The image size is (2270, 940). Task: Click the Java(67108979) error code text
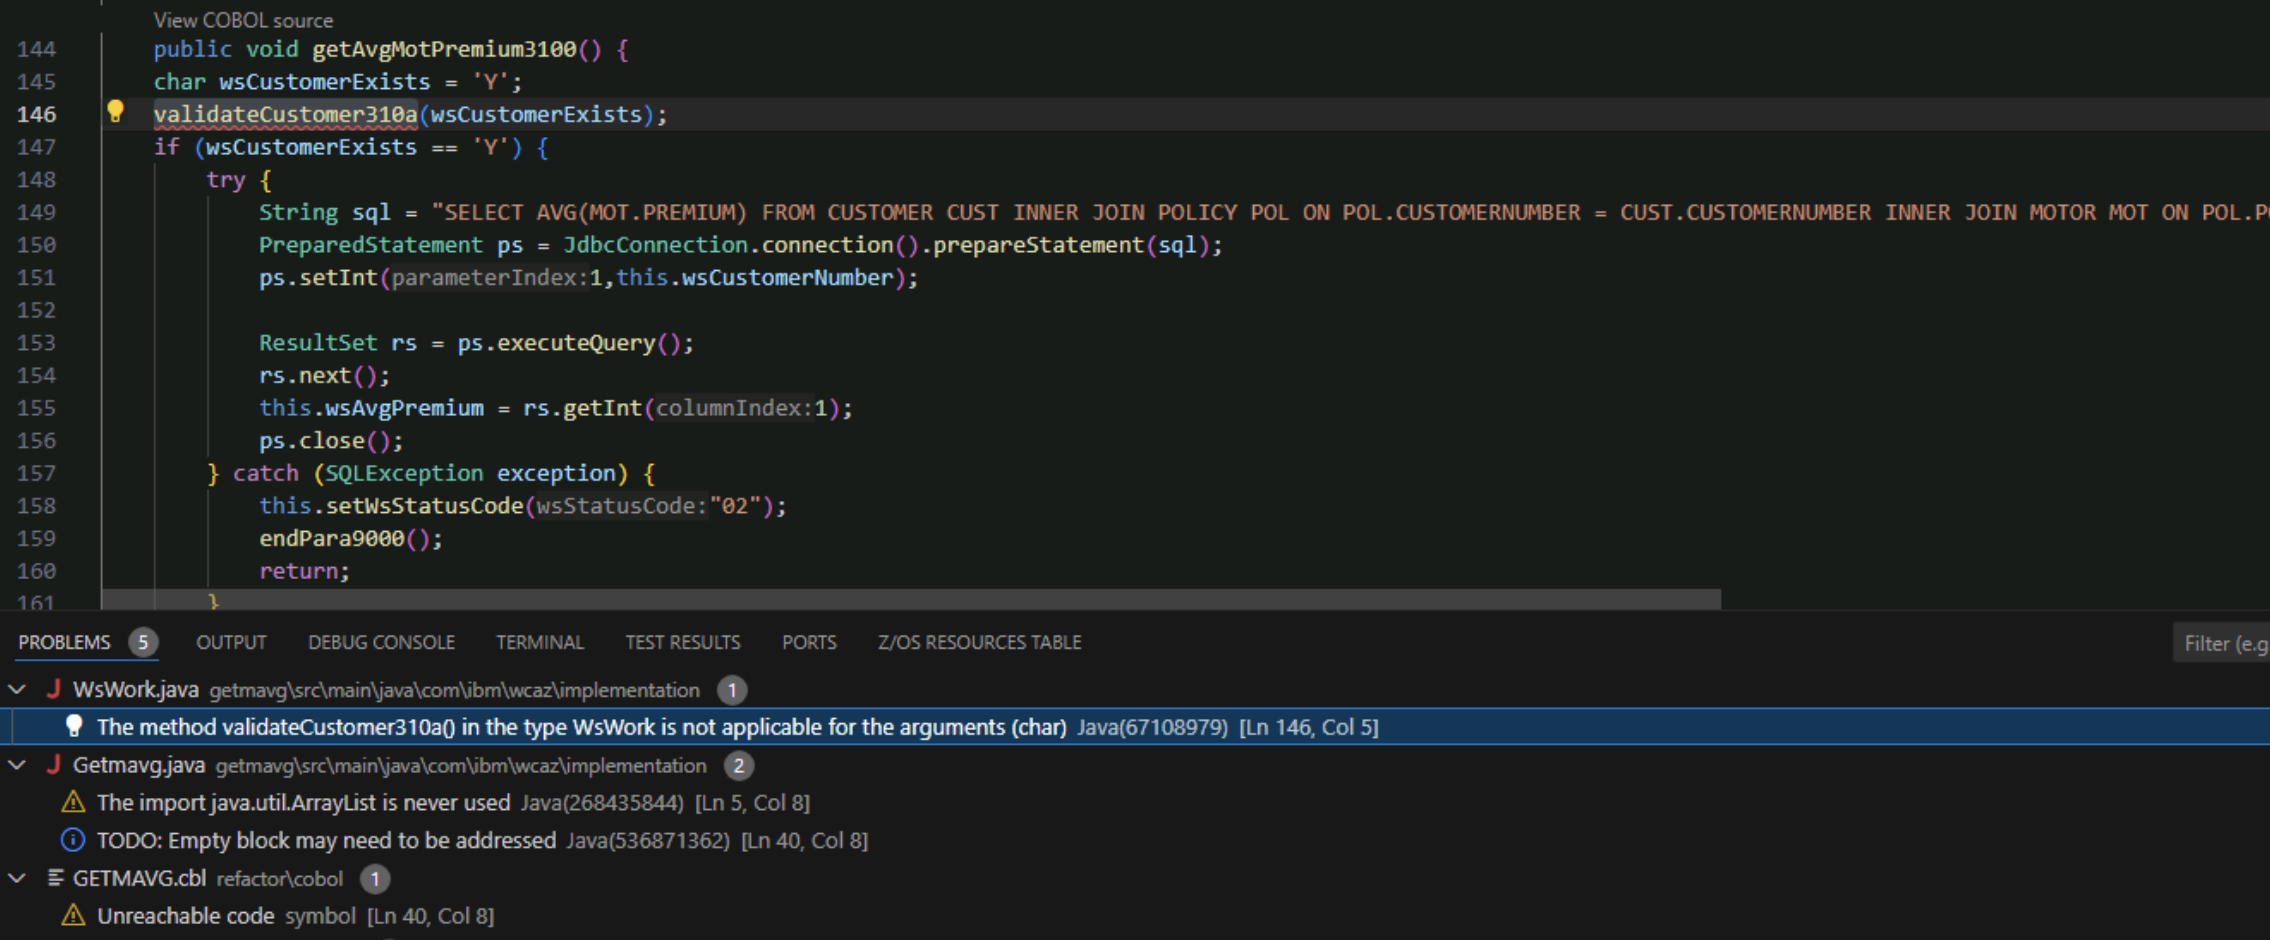pyautogui.click(x=1152, y=727)
